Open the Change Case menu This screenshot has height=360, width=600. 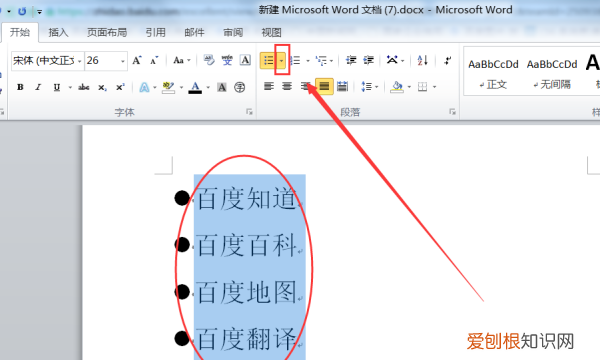(181, 60)
